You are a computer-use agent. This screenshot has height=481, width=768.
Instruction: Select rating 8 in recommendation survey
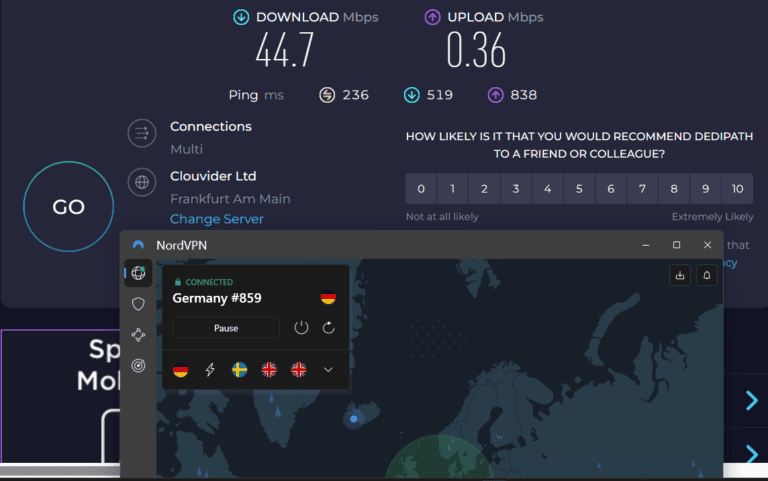(674, 189)
